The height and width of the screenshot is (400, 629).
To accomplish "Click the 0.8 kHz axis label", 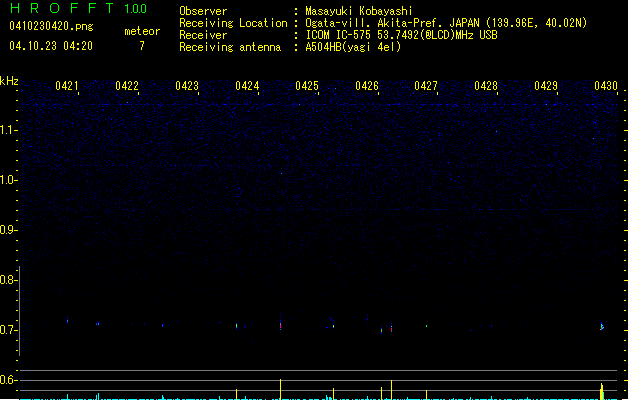I will click(8, 280).
